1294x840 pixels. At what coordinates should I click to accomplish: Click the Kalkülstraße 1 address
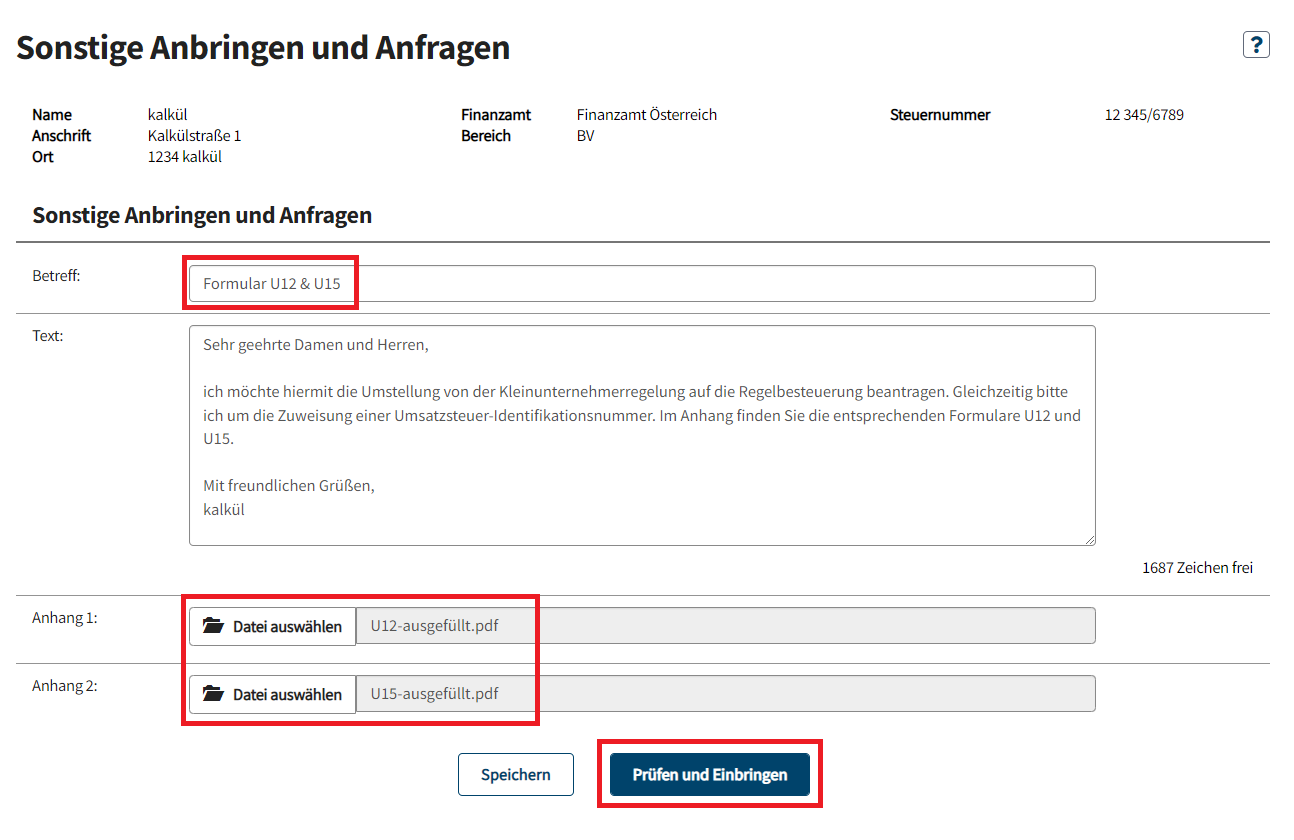coord(194,136)
